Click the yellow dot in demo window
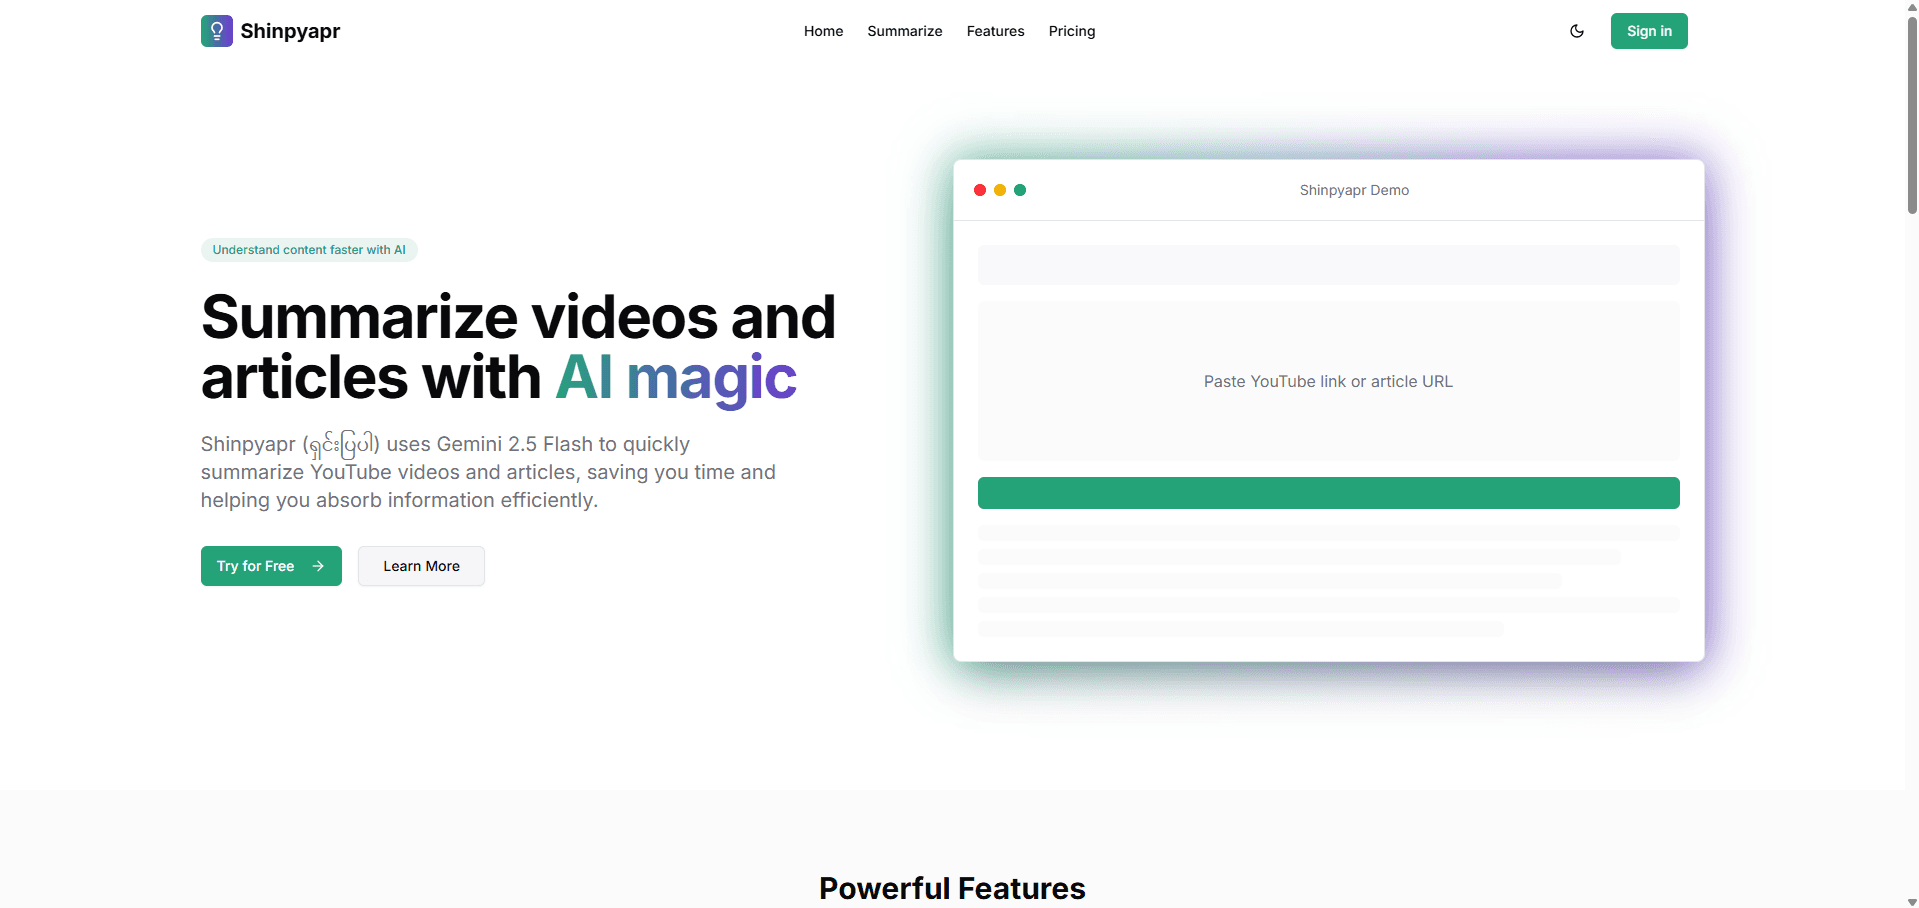The width and height of the screenshot is (1919, 908). coord(1000,190)
